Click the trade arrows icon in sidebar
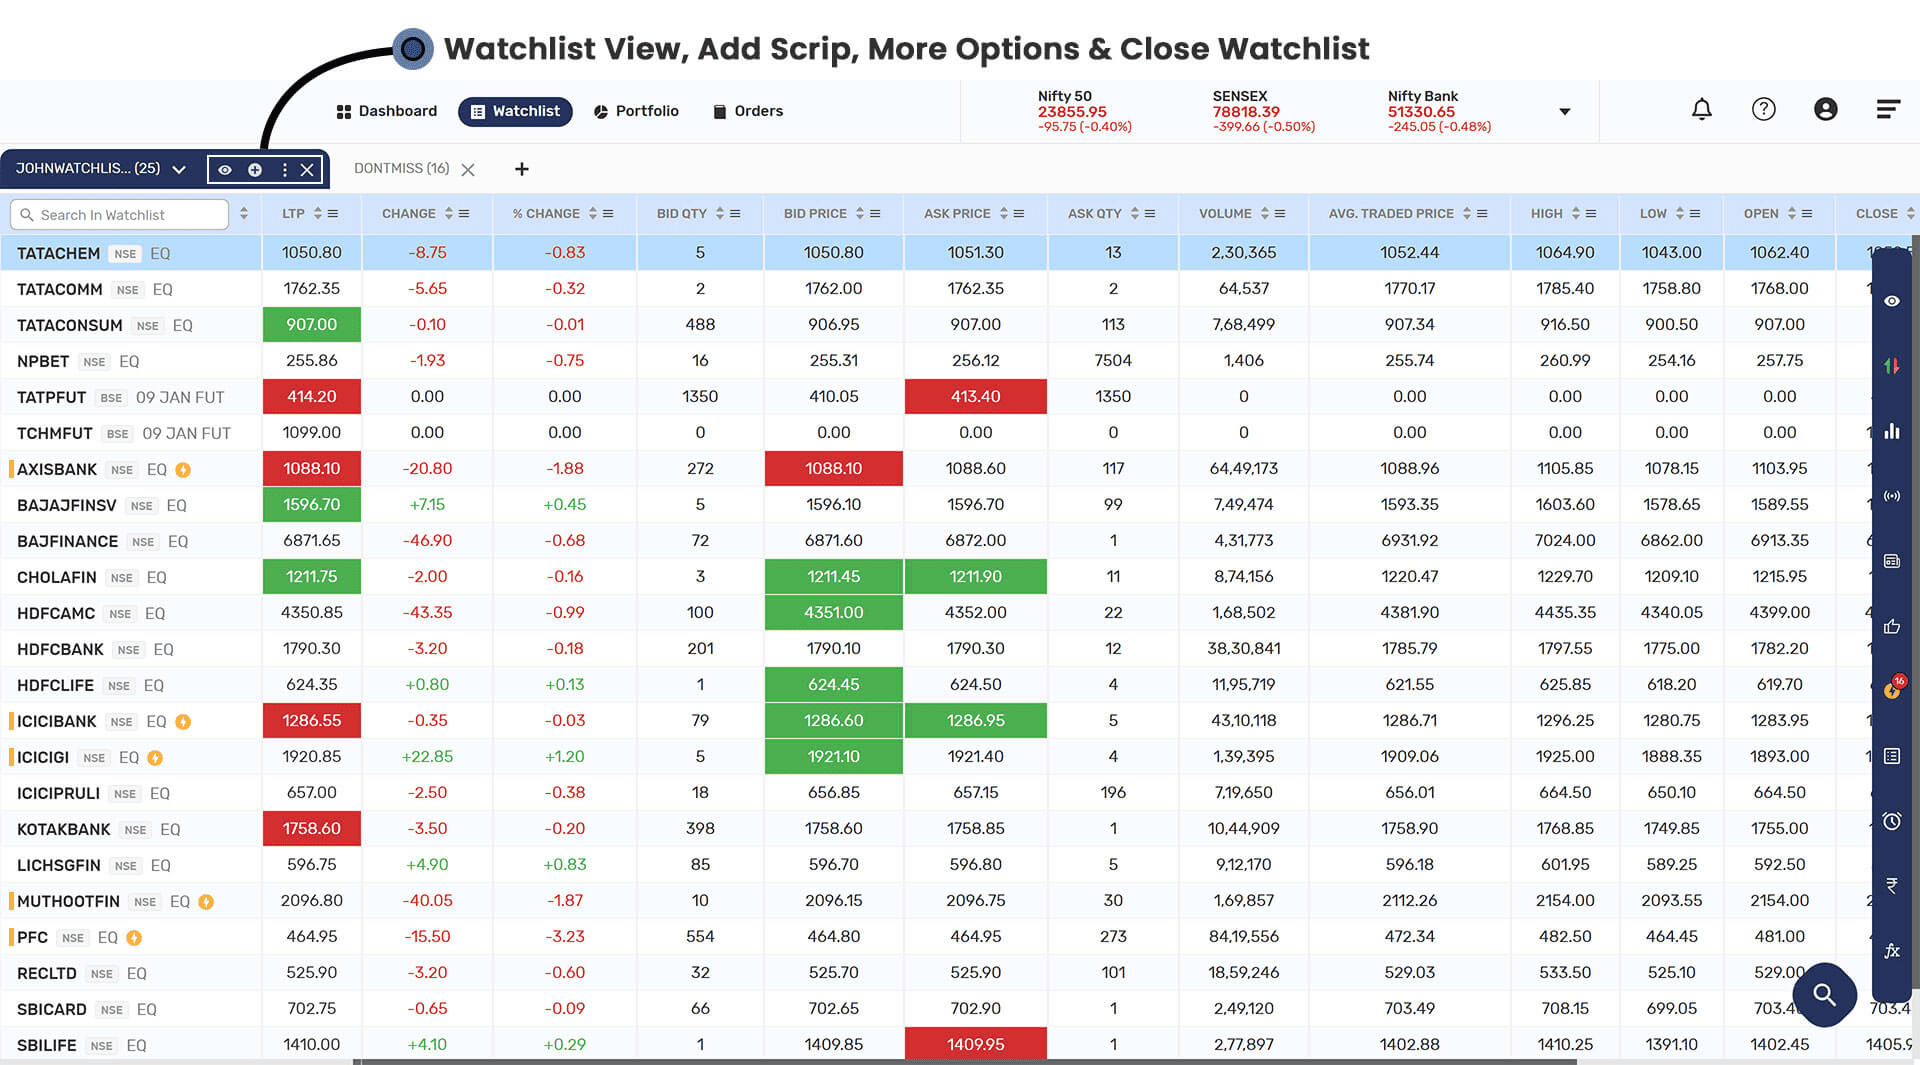 point(1891,366)
